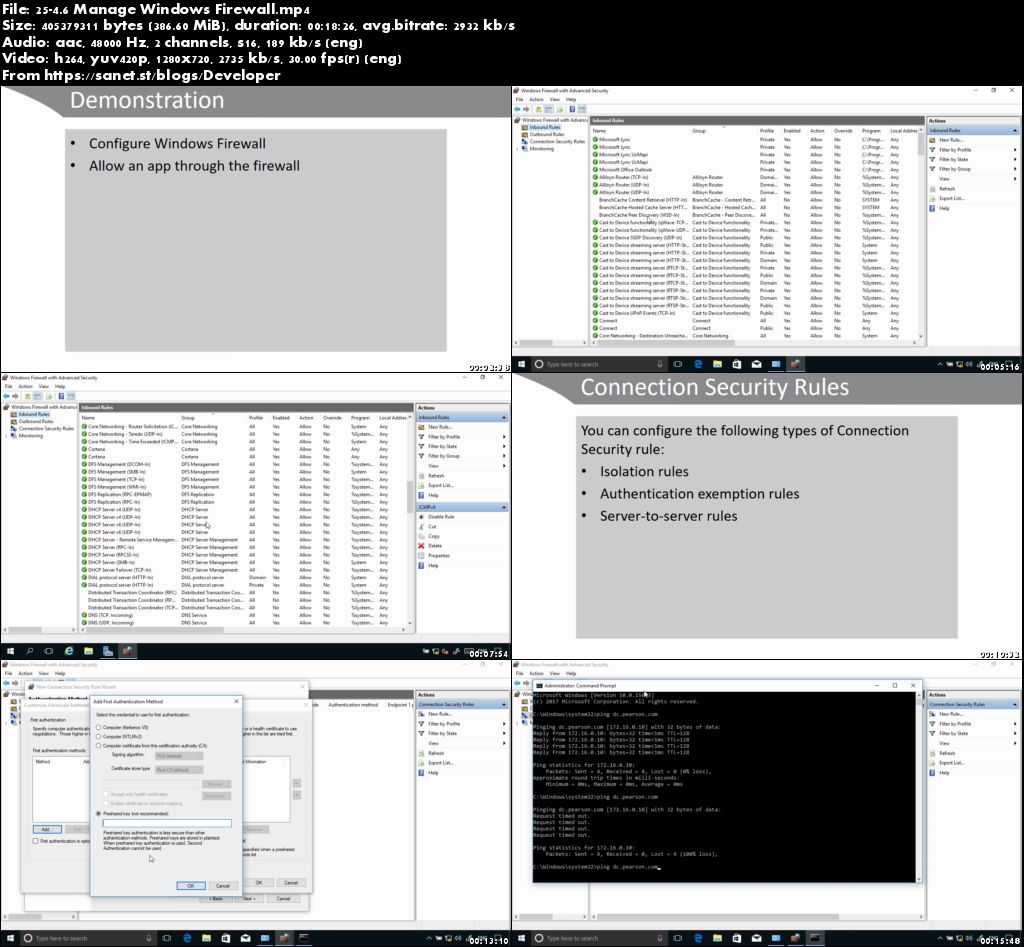Open File menu in 00:05:16 frame
Viewport: 1024px width, 947px height.
pyautogui.click(x=519, y=99)
